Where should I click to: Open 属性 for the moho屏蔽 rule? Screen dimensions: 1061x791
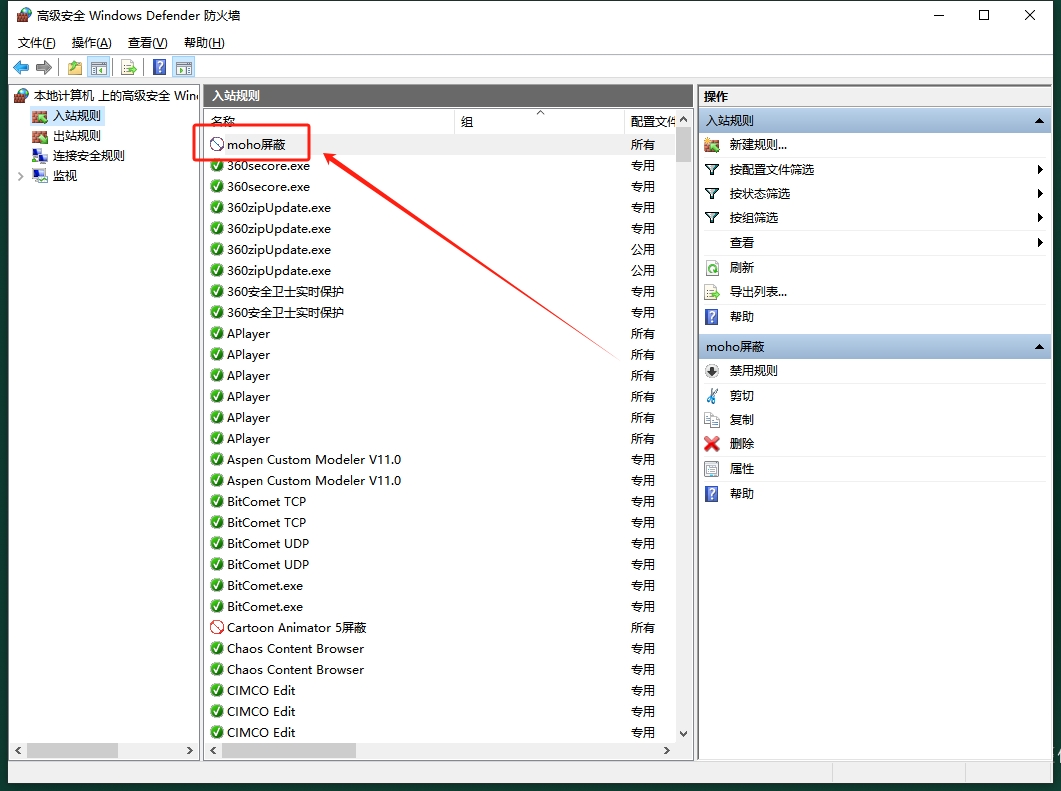(741, 469)
